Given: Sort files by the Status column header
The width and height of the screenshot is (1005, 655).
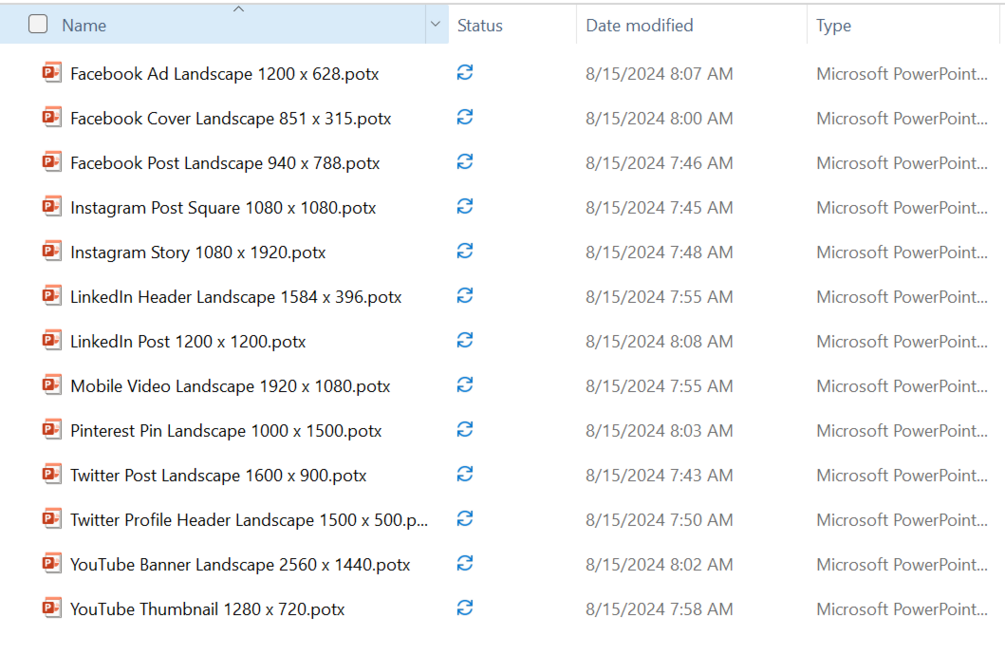Looking at the screenshot, I should tap(480, 26).
